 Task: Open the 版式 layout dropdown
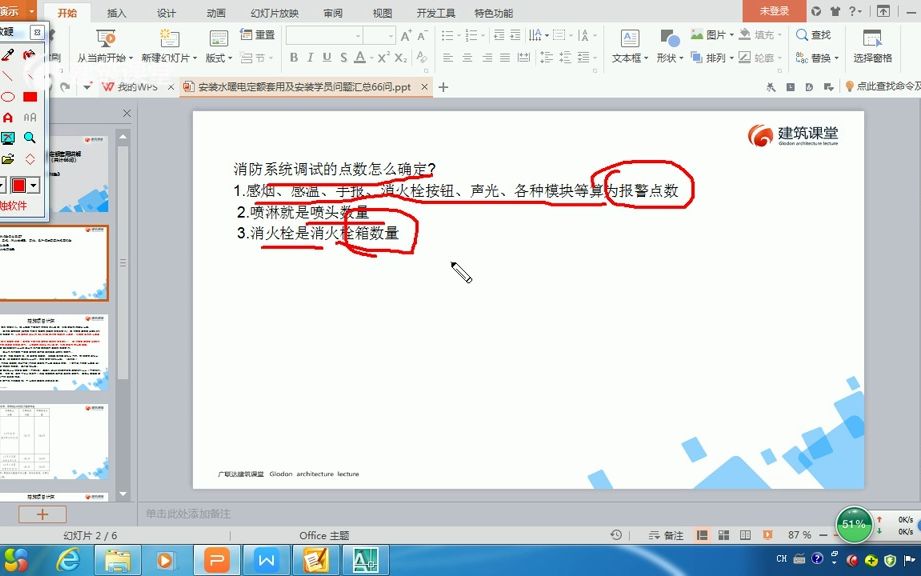(217, 58)
